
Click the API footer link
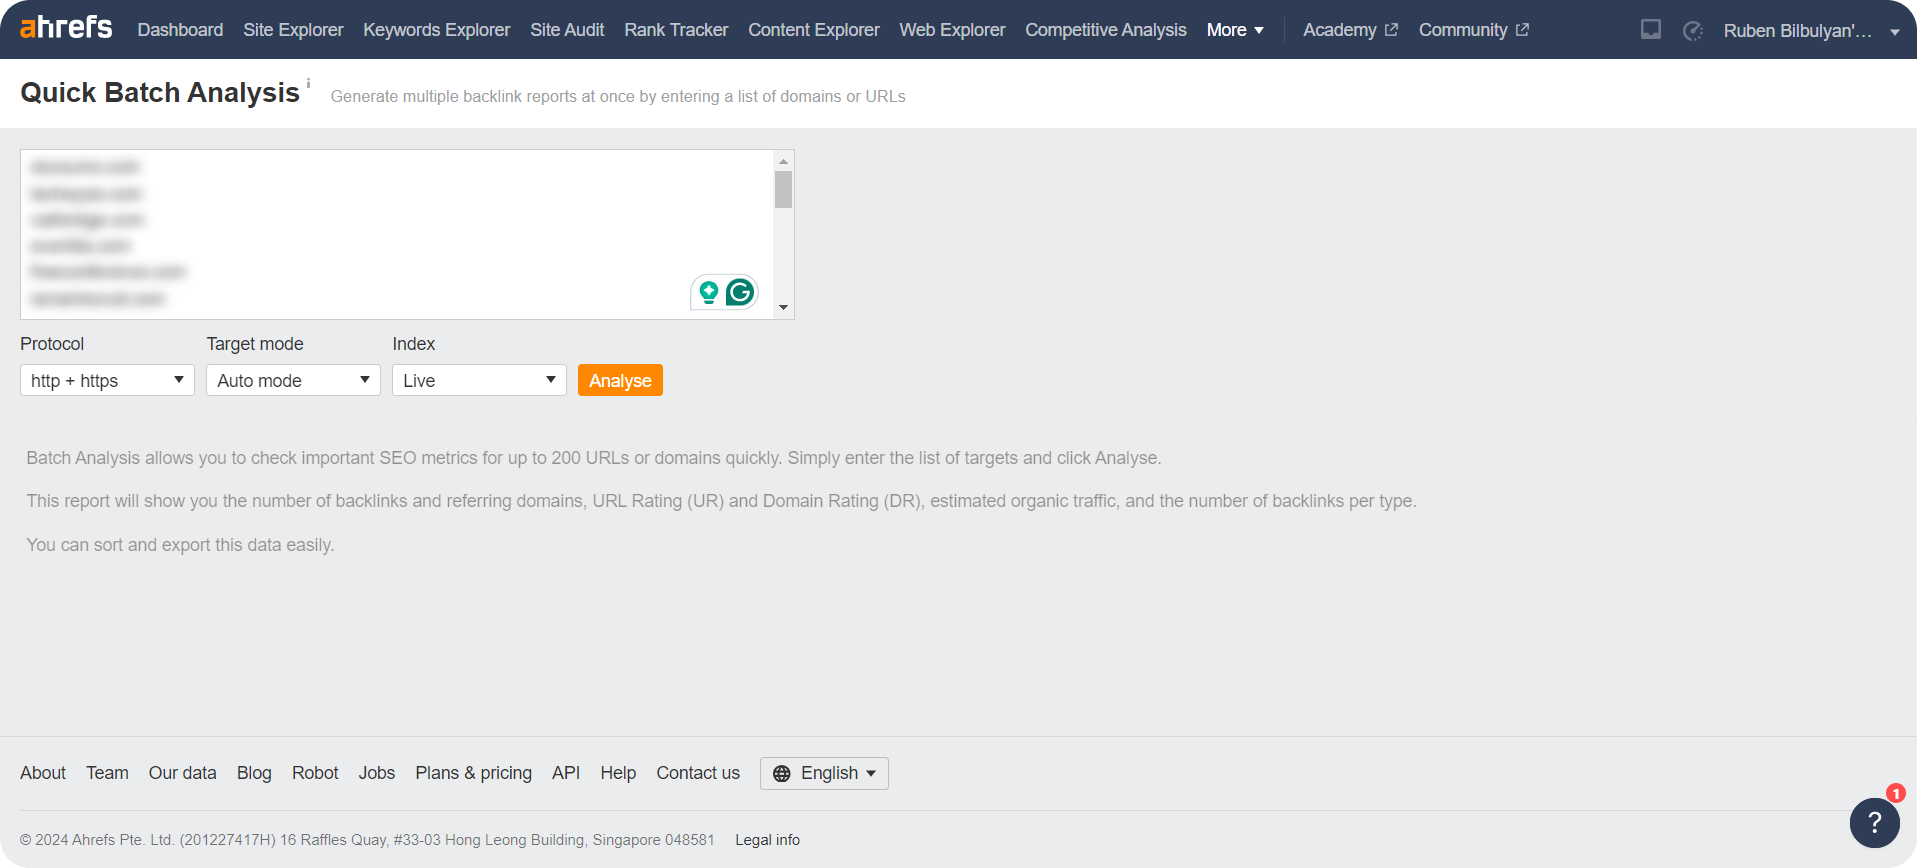(x=566, y=773)
